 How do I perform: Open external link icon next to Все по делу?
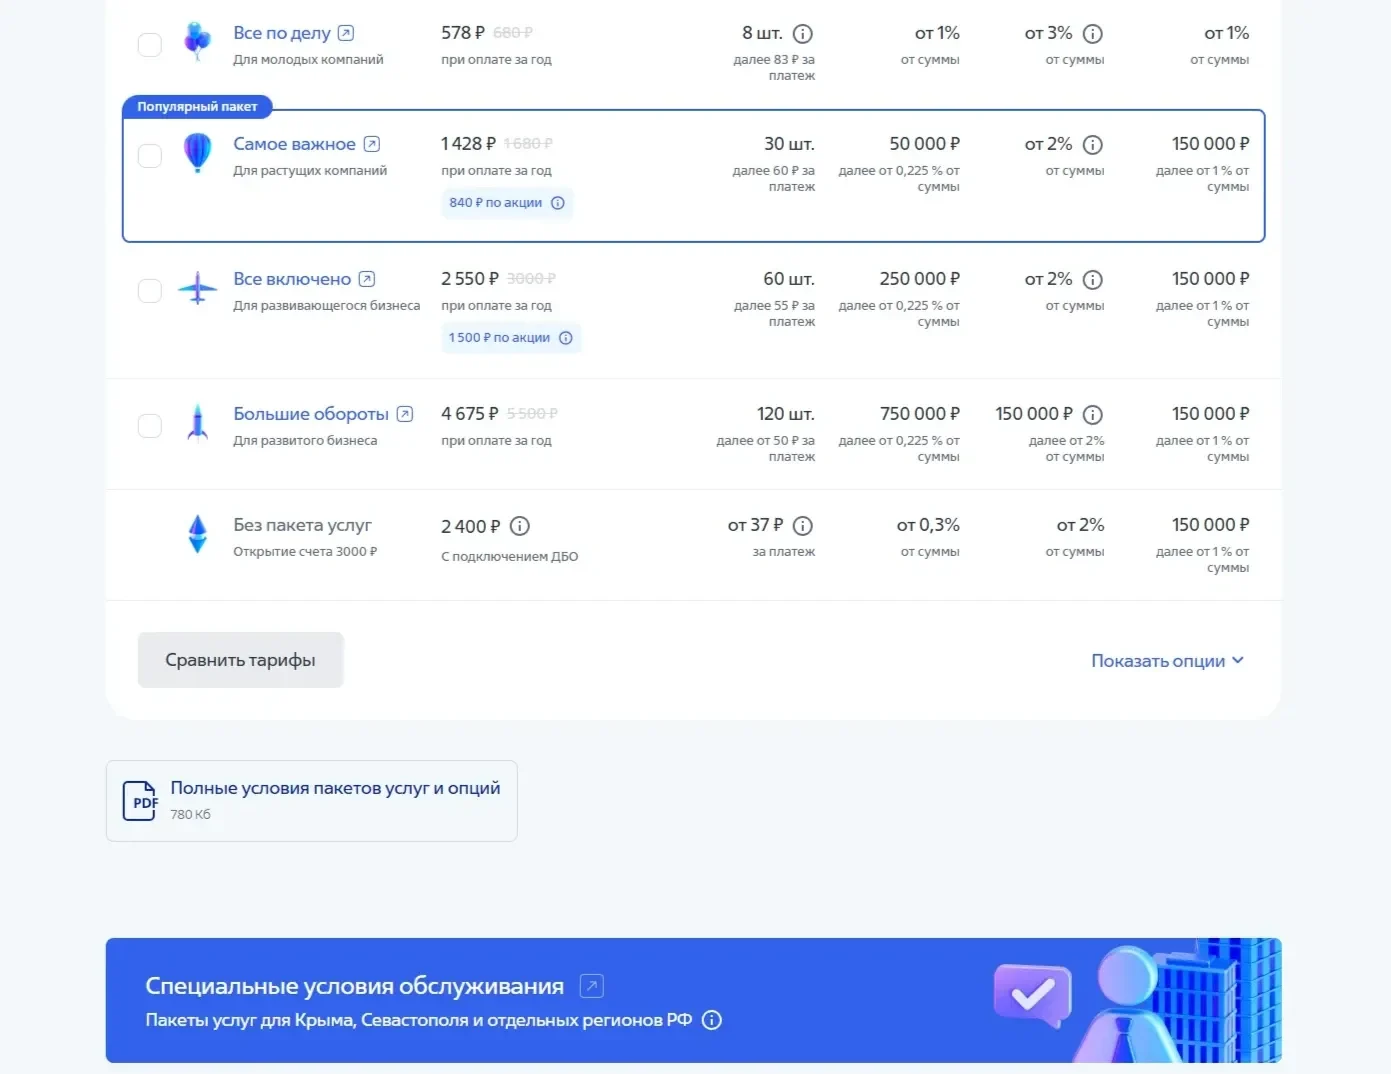pyautogui.click(x=346, y=33)
